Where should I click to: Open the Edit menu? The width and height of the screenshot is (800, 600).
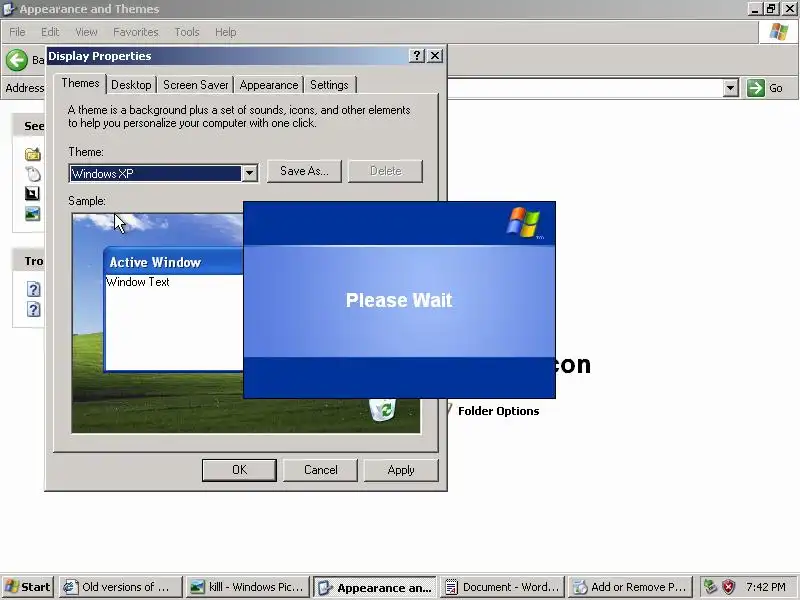click(50, 32)
